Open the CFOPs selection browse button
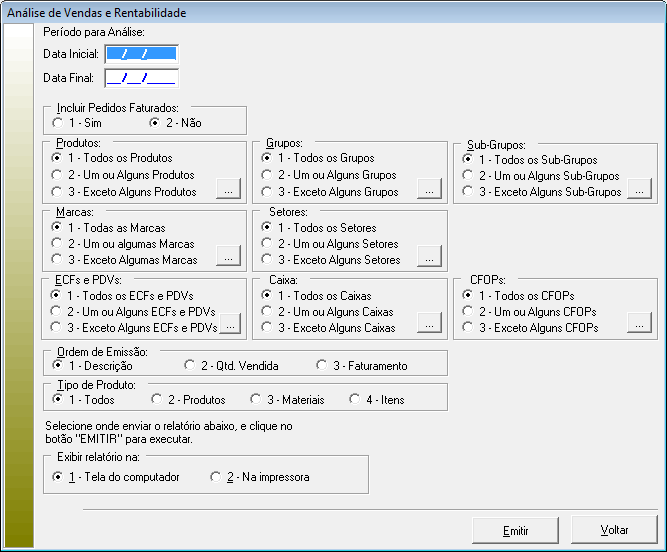 click(639, 323)
